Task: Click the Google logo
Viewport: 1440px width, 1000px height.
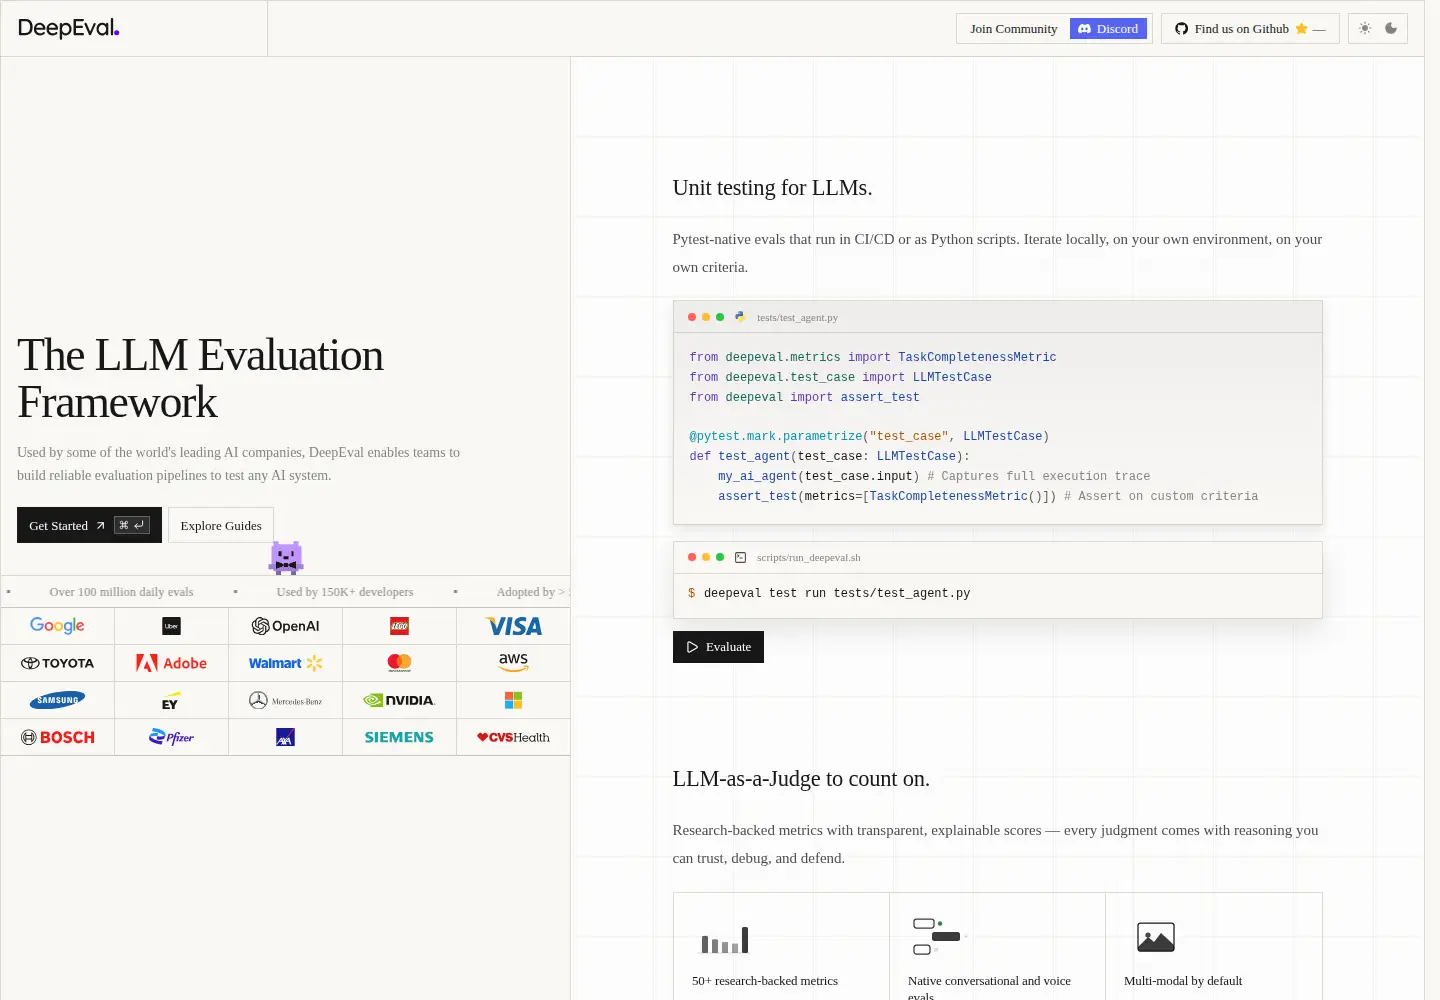Action: tap(57, 626)
